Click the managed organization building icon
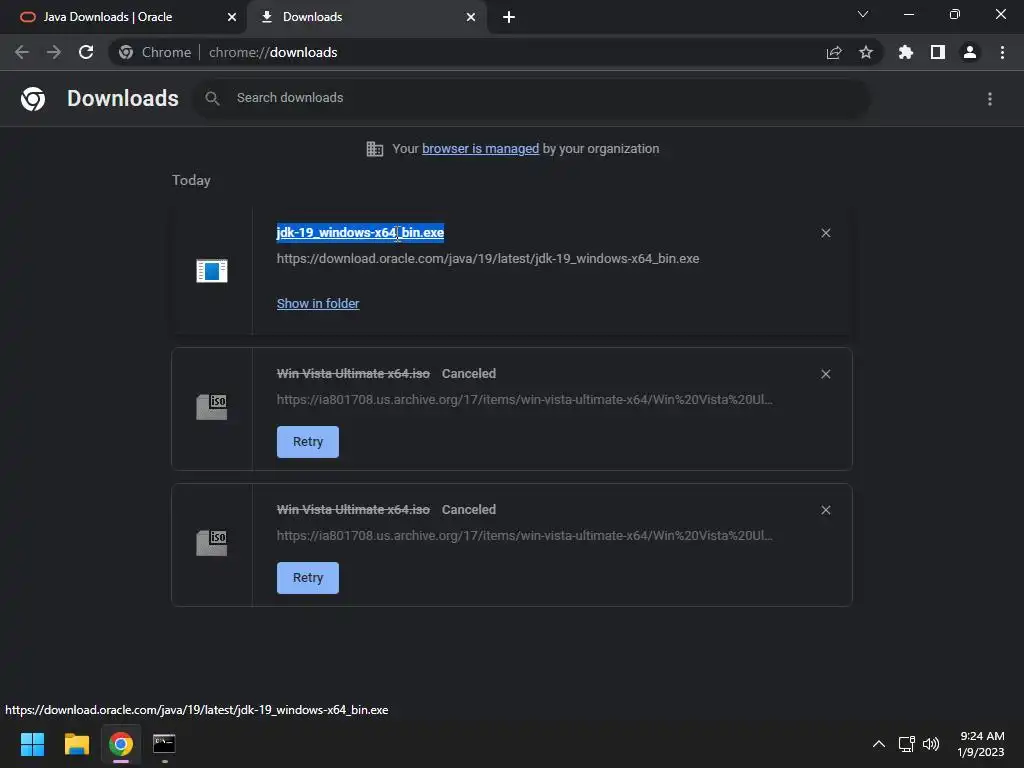1024x768 pixels. click(375, 149)
